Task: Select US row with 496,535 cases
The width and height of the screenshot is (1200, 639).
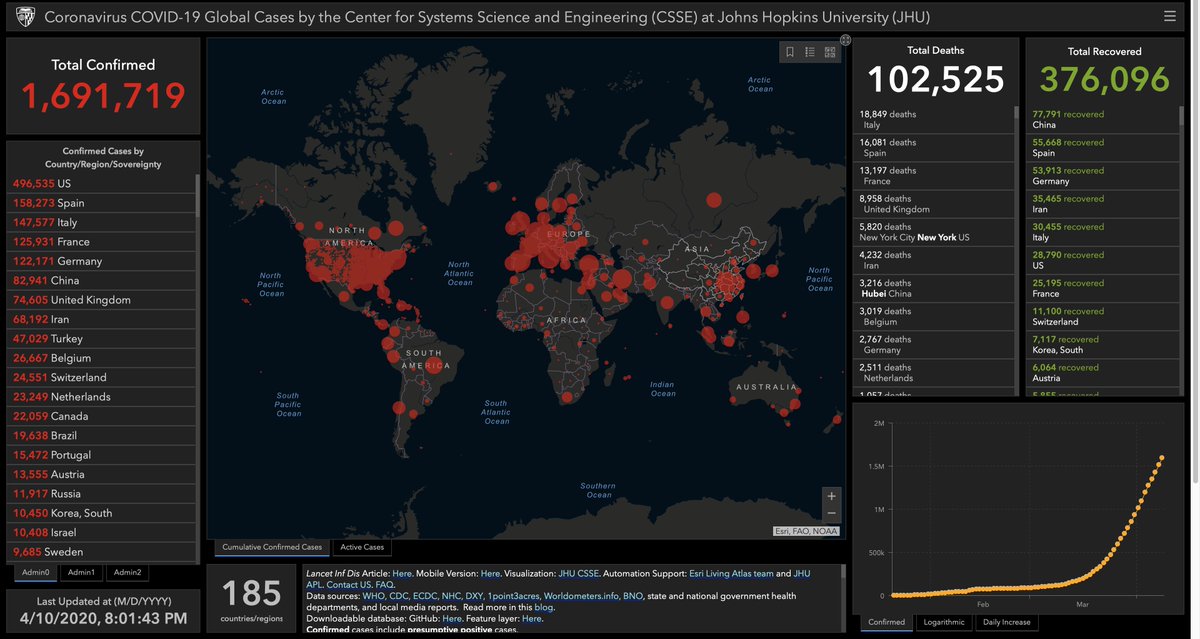Action: (x=102, y=184)
